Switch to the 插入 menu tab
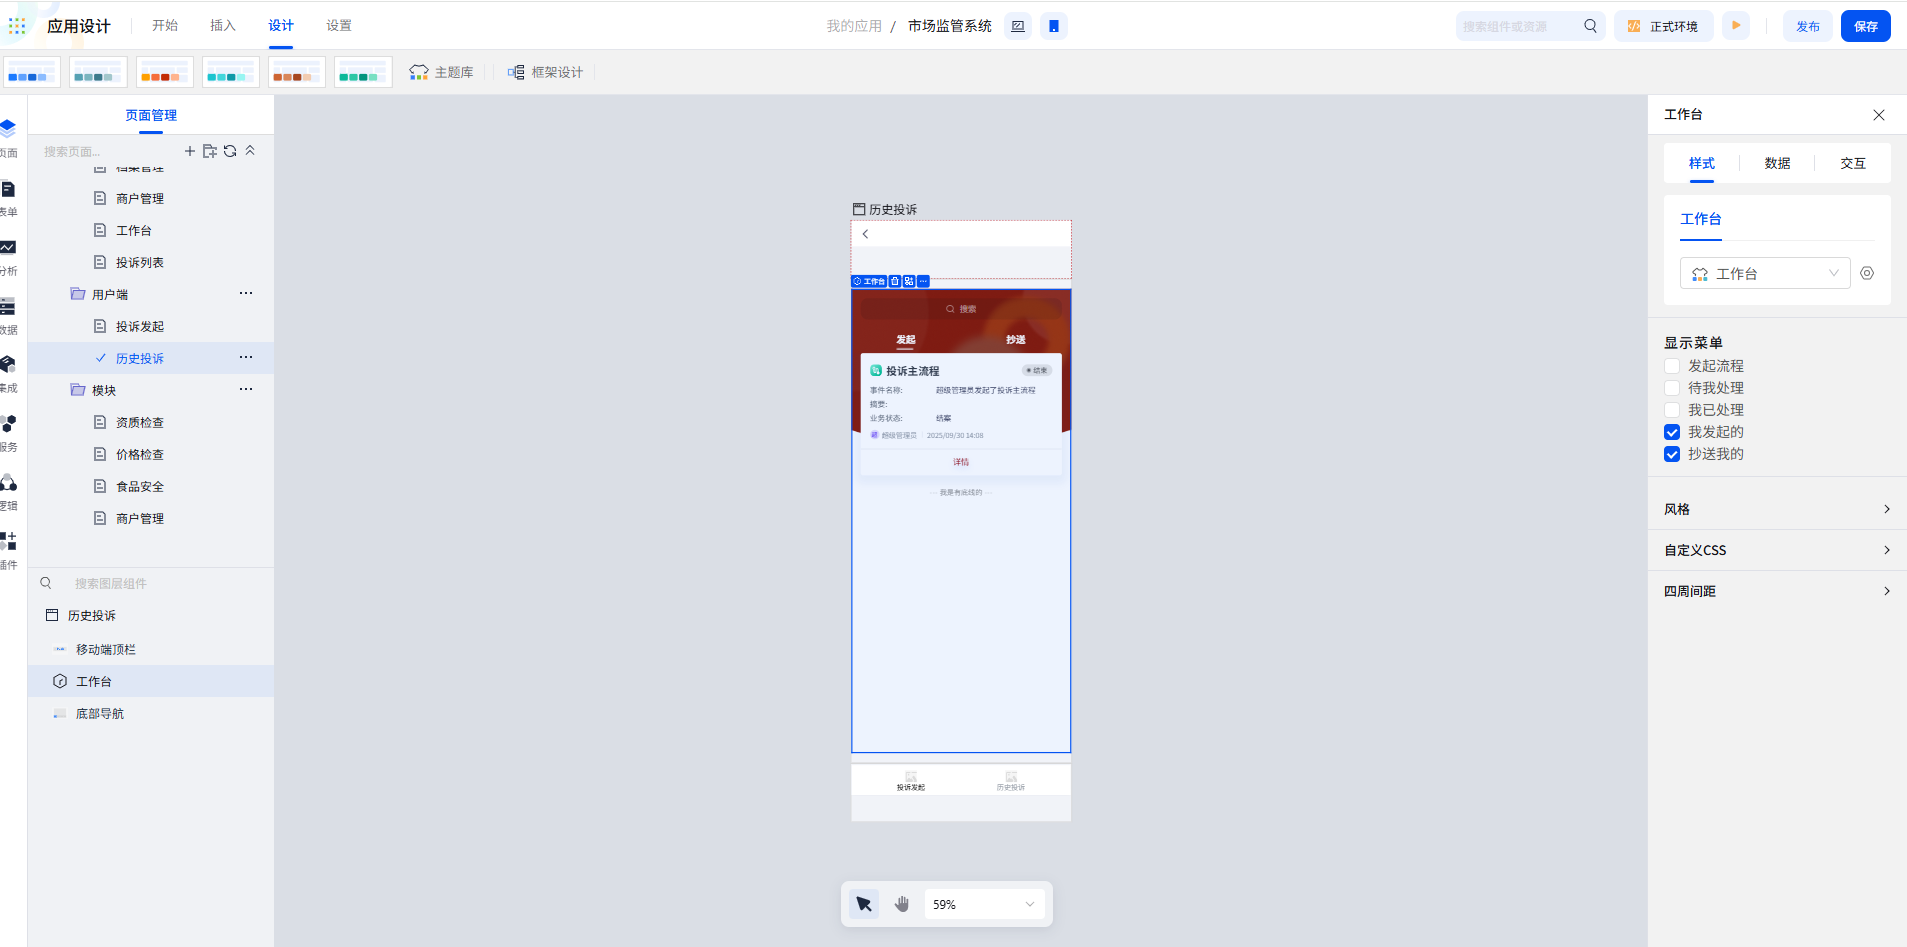The width and height of the screenshot is (1907, 947). [223, 26]
